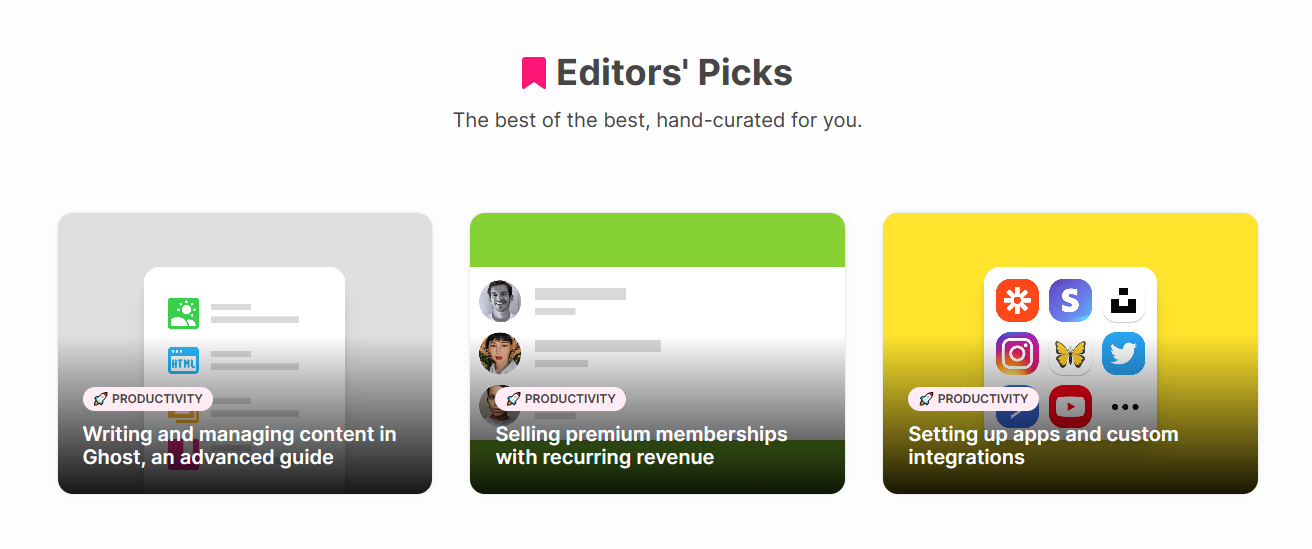Click the second member avatar photo
1312x549 pixels.
pos(500,354)
